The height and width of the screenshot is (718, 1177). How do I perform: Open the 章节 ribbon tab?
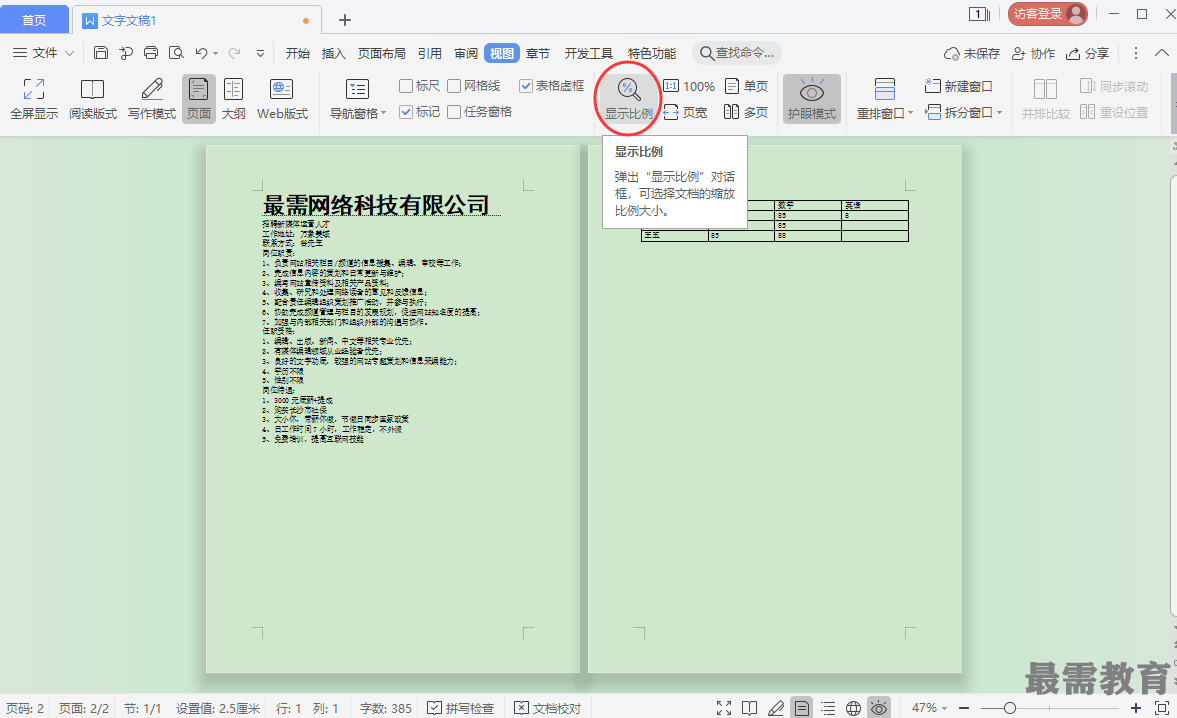point(537,53)
